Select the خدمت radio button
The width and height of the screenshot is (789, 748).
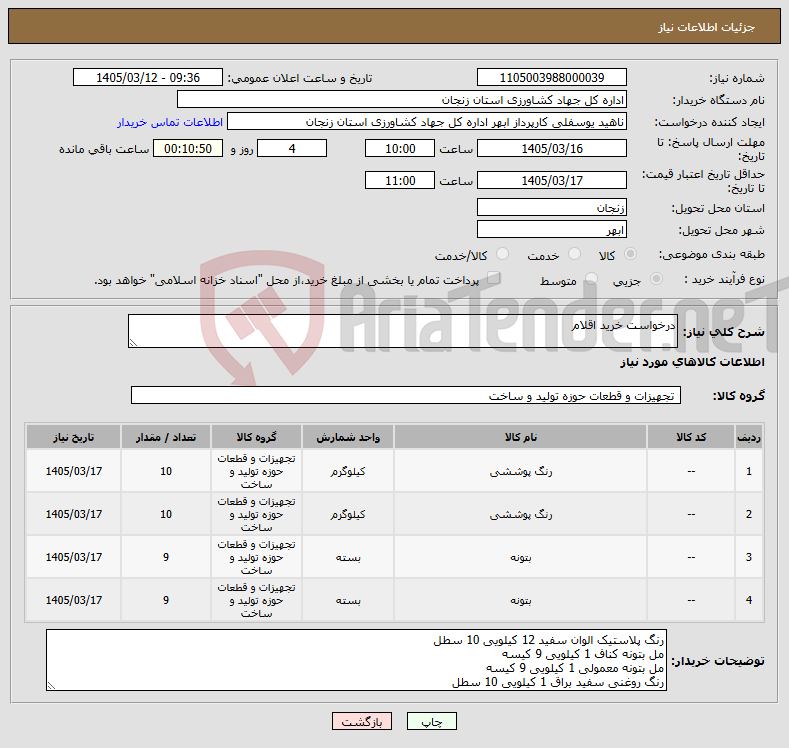[x=574, y=254]
